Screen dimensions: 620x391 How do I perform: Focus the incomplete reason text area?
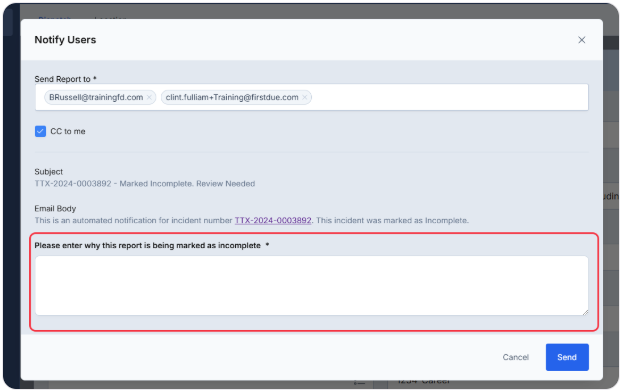click(312, 285)
